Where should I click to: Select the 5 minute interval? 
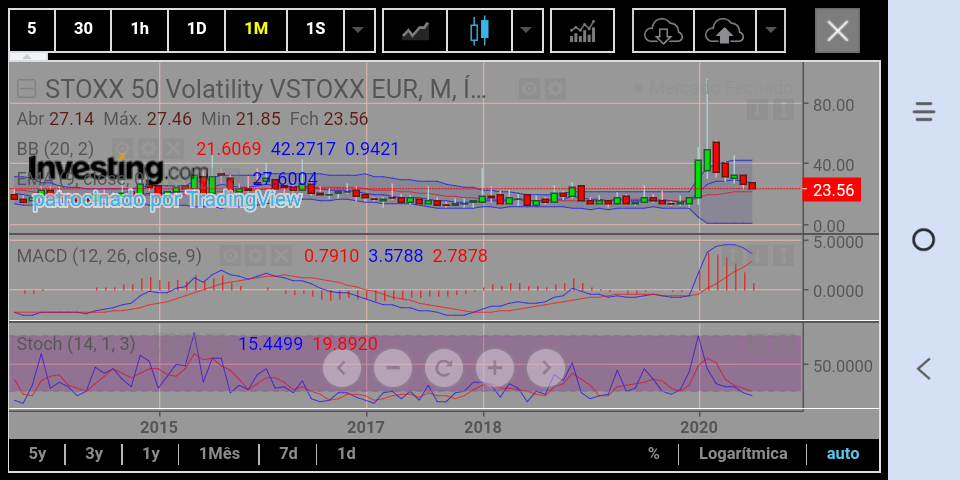(x=32, y=29)
